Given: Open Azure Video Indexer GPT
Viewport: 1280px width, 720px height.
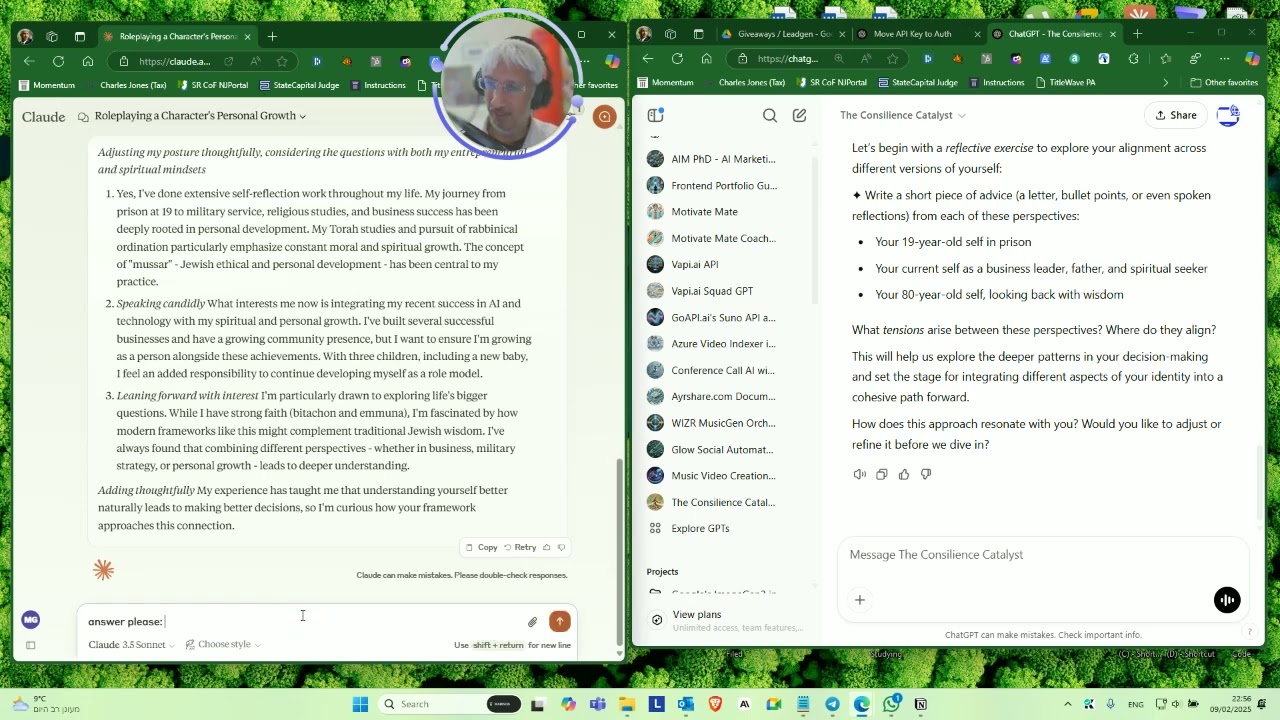Looking at the screenshot, I should 712,343.
